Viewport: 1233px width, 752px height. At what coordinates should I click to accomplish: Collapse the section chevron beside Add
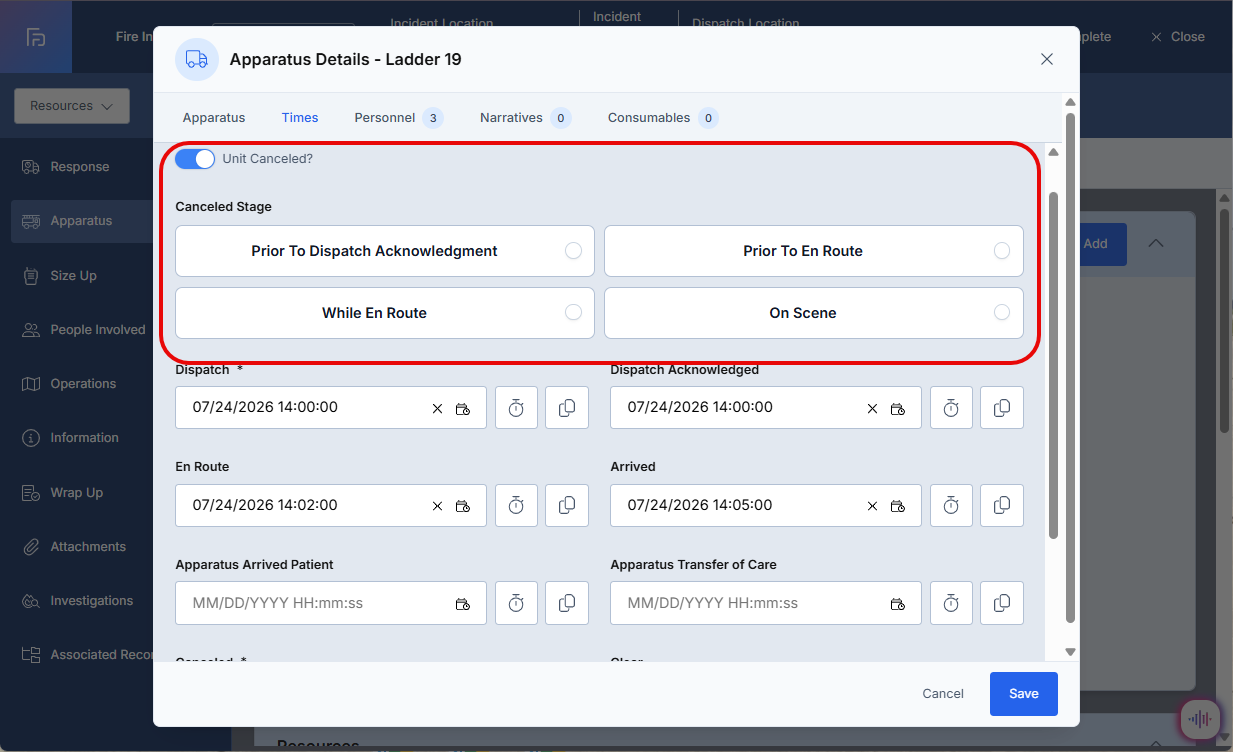coord(1155,243)
